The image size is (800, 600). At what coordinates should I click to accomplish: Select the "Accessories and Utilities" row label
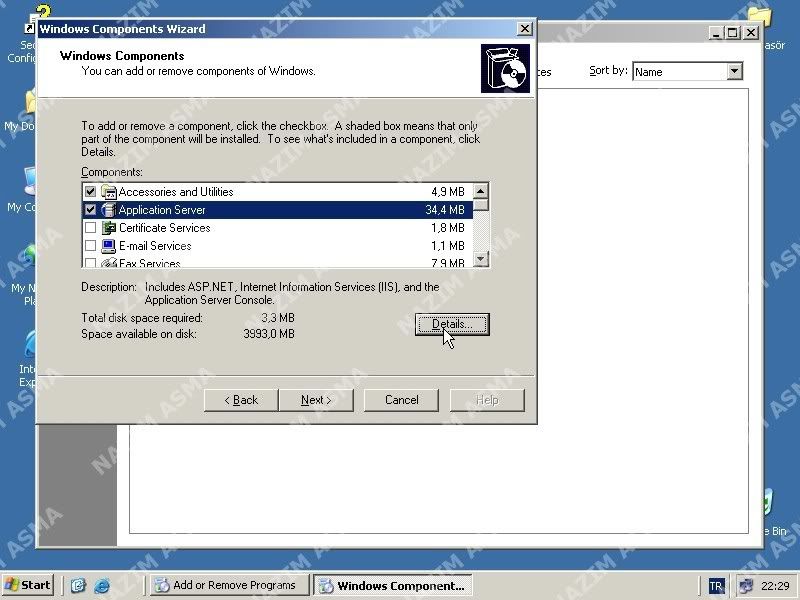coord(176,192)
